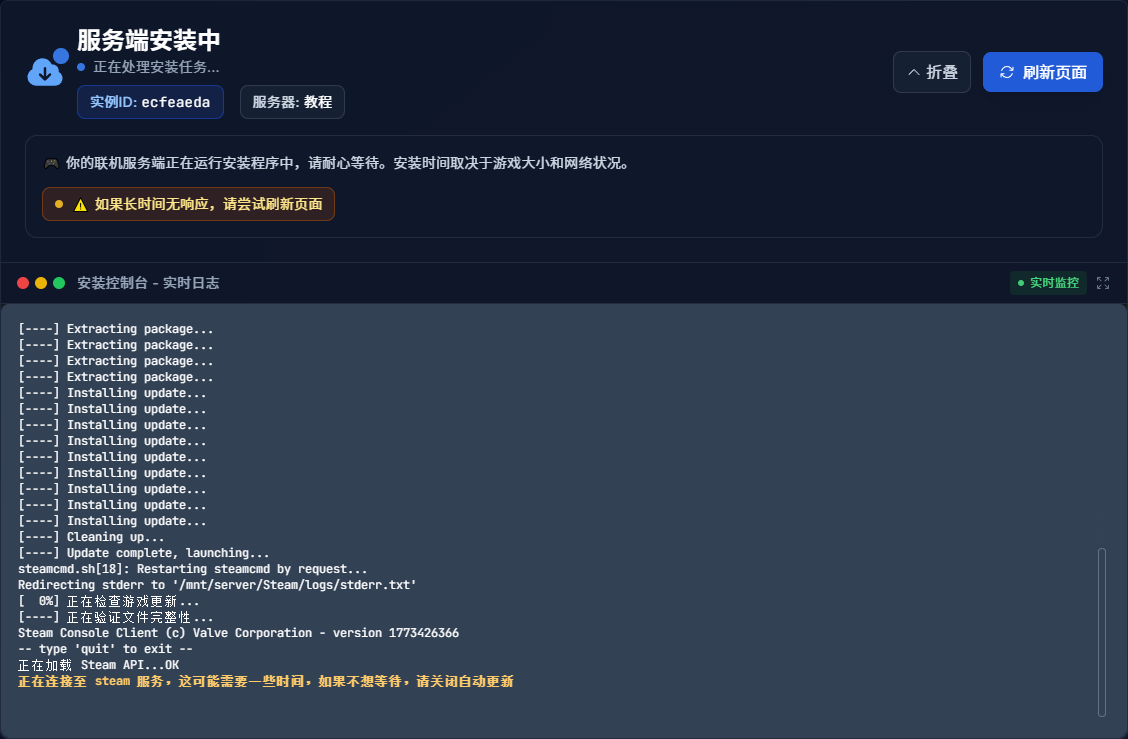Click the 安装控制台 - 实时日志 title
1128x739 pixels.
coord(148,283)
